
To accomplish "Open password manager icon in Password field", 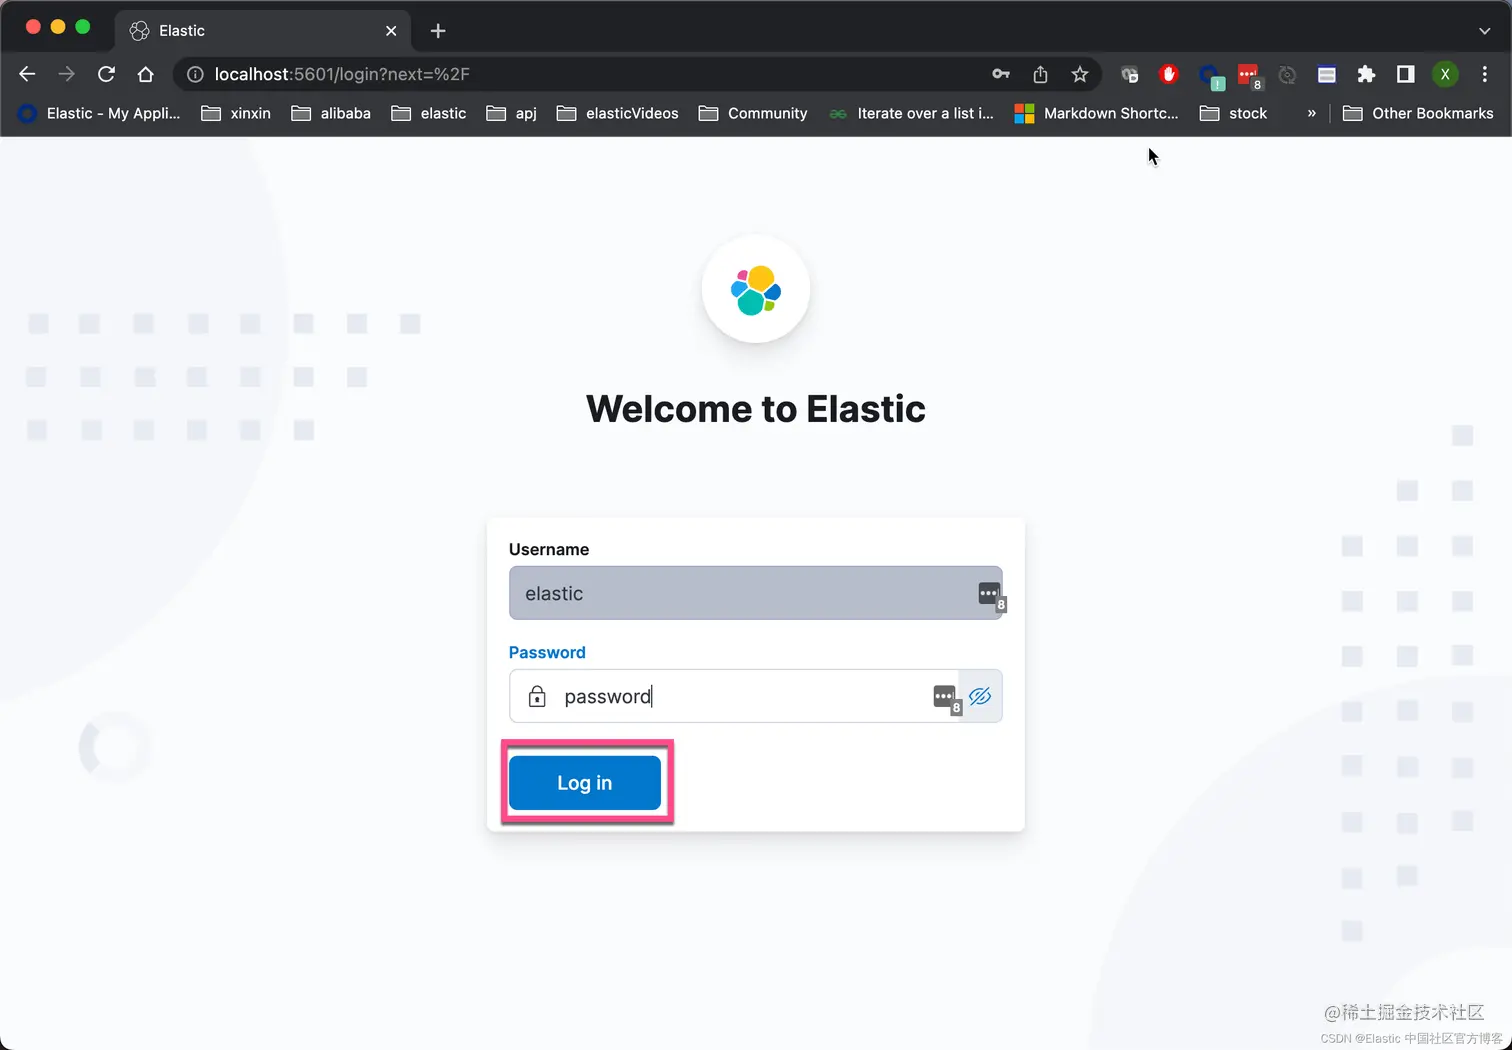I will click(946, 698).
